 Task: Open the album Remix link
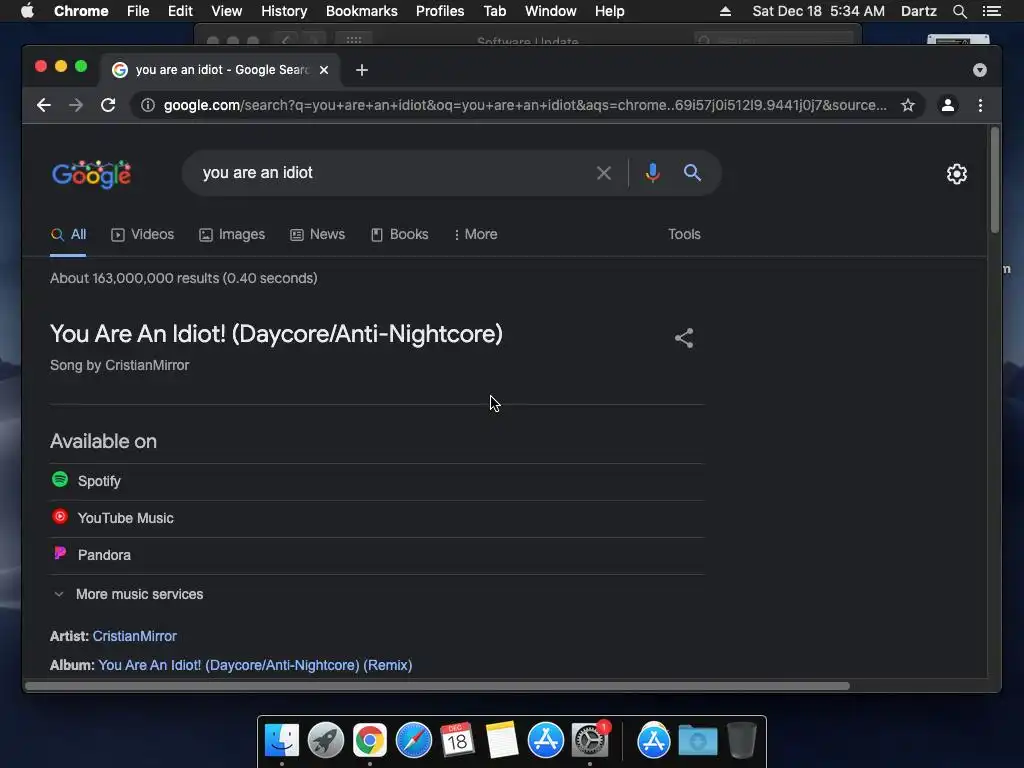[255, 665]
